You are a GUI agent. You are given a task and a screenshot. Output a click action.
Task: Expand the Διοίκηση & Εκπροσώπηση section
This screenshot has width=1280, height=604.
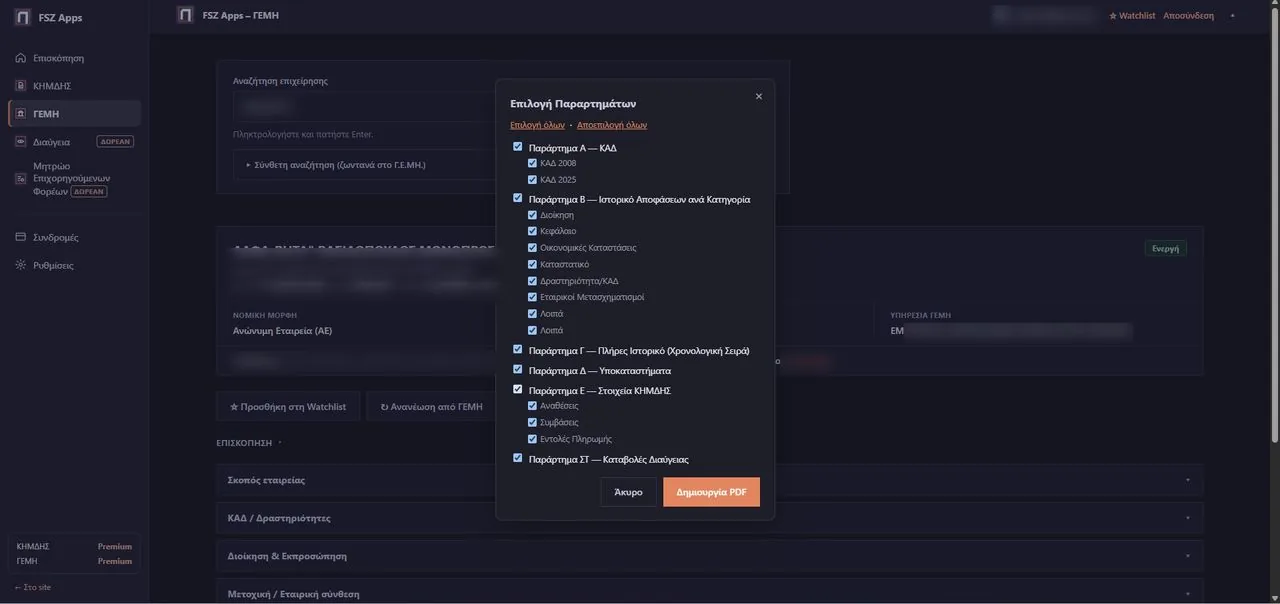(710, 556)
